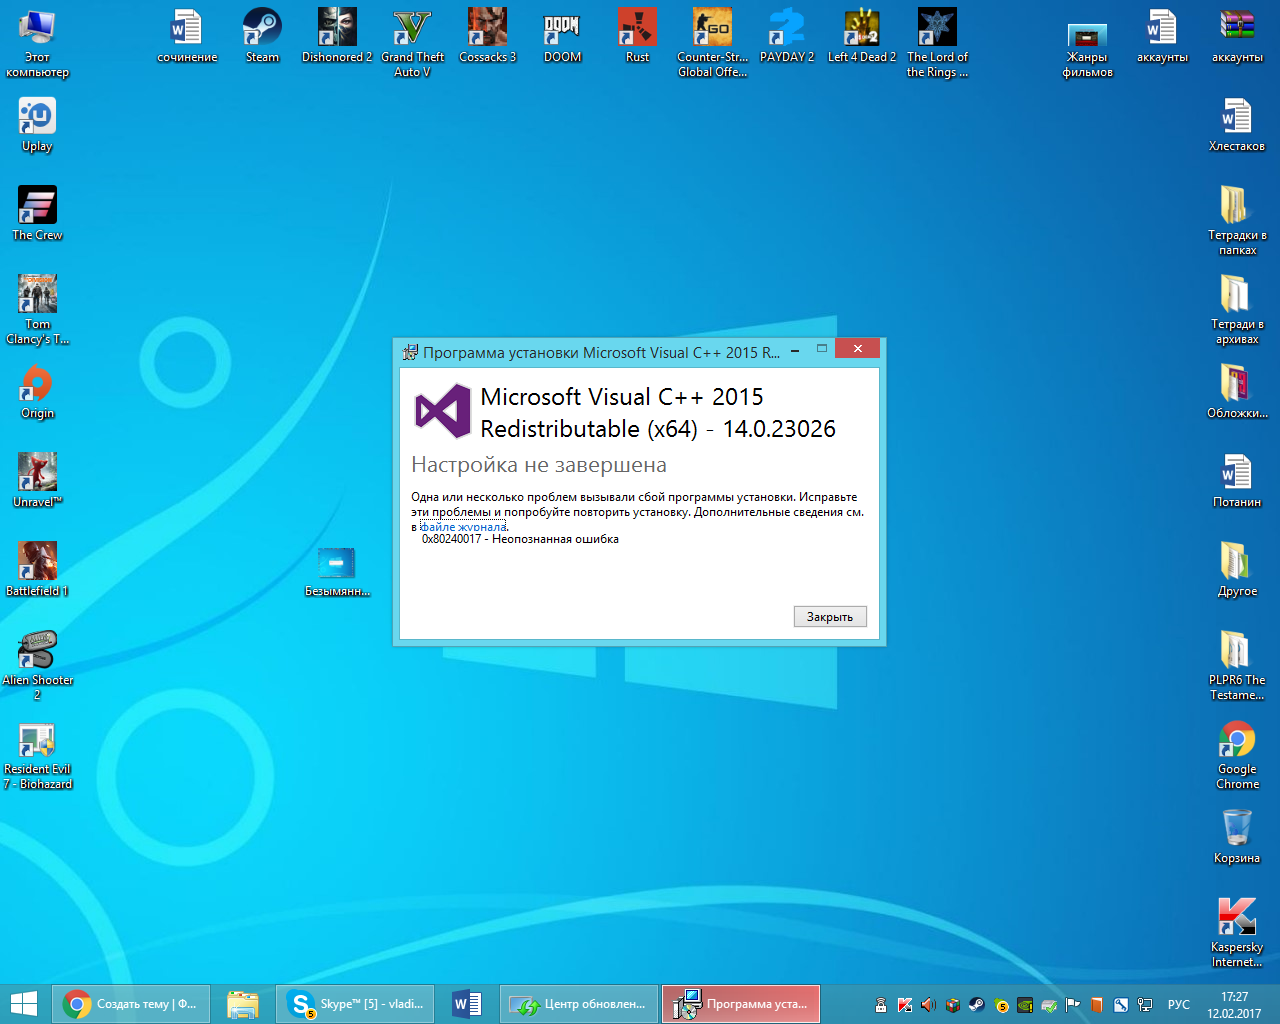Select the Counter-Strike Global Offensive shortcut

tap(712, 43)
